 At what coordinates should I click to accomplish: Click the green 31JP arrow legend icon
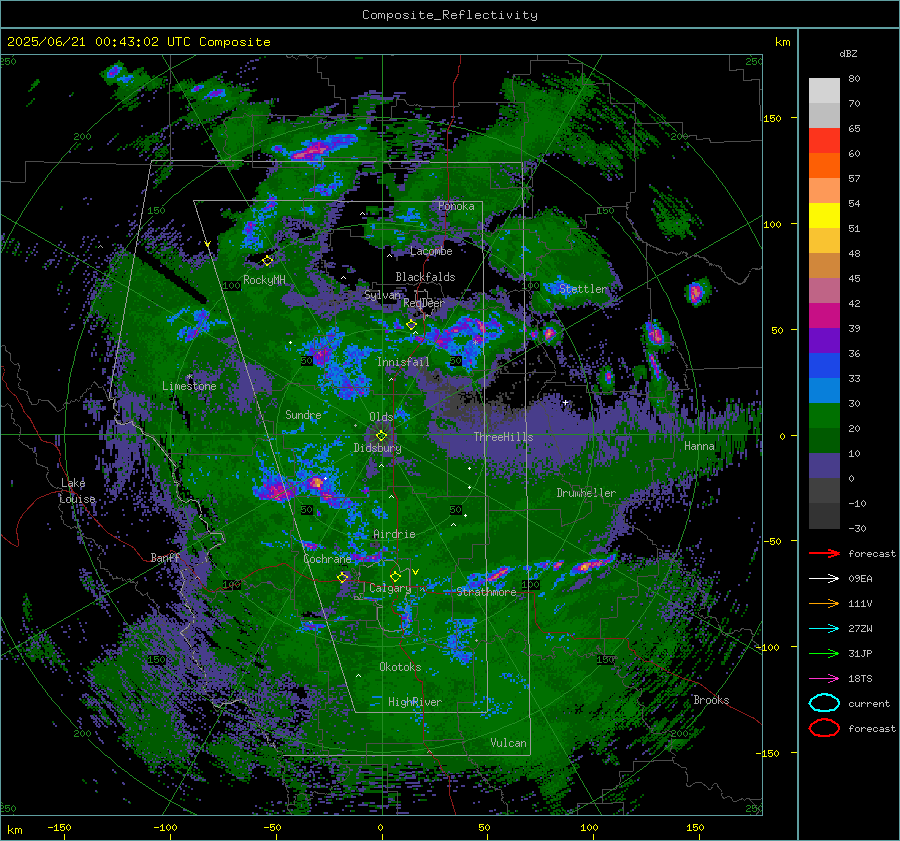824,653
